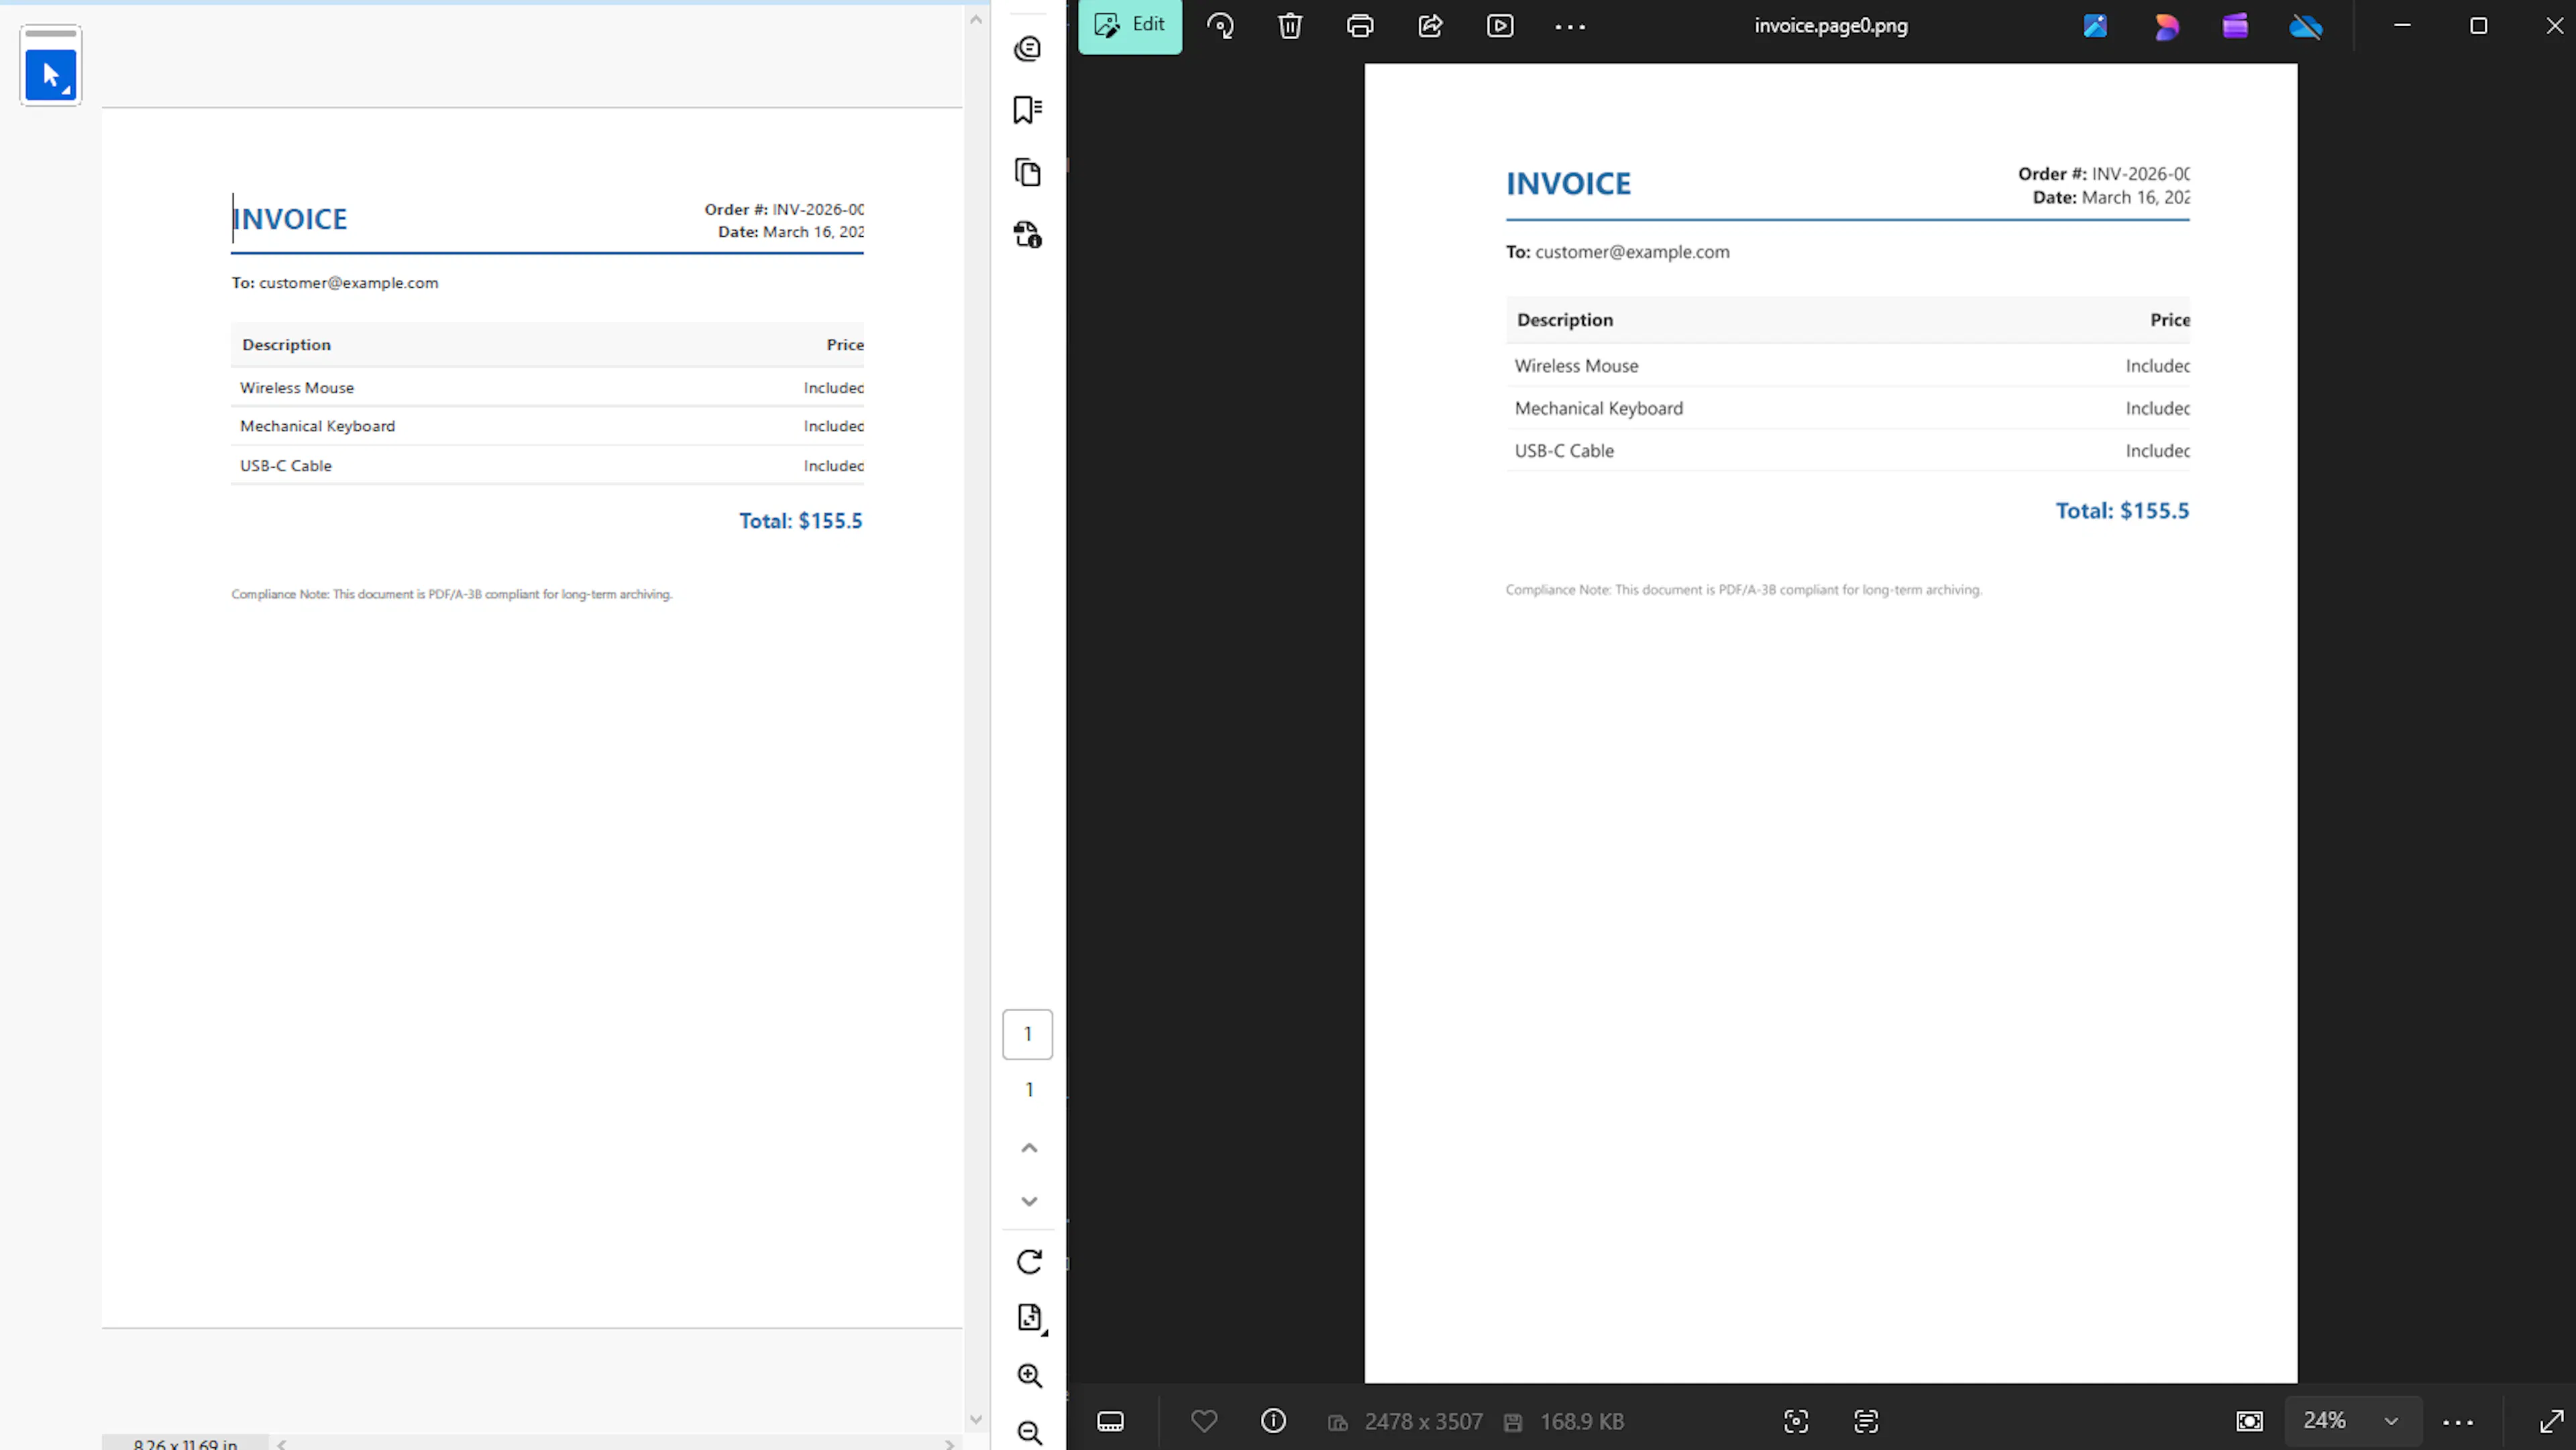The image size is (2576, 1450).
Task: Open the Scan text icon in Photos
Action: tap(1866, 1421)
